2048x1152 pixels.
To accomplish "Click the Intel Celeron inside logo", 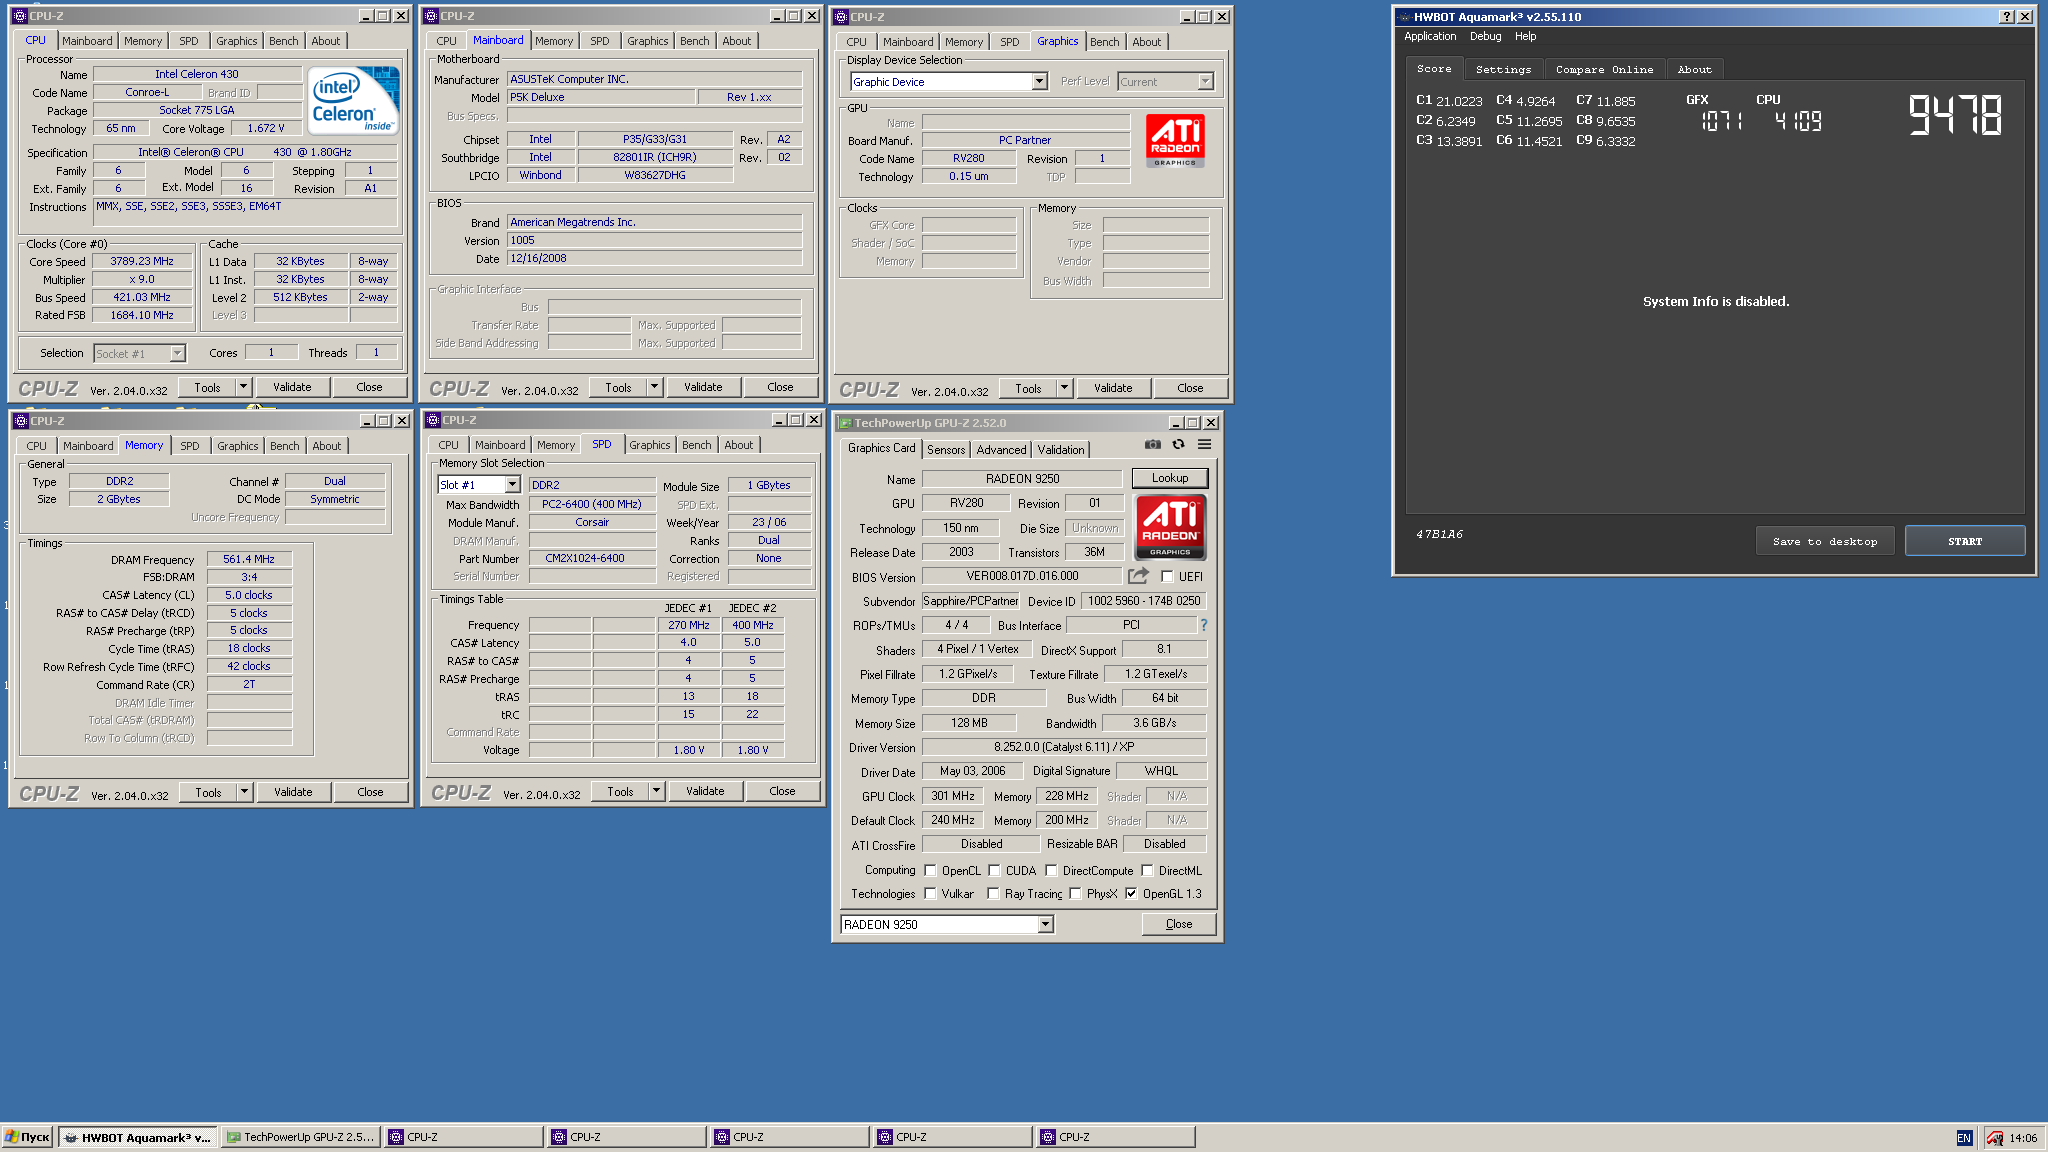I will point(353,99).
